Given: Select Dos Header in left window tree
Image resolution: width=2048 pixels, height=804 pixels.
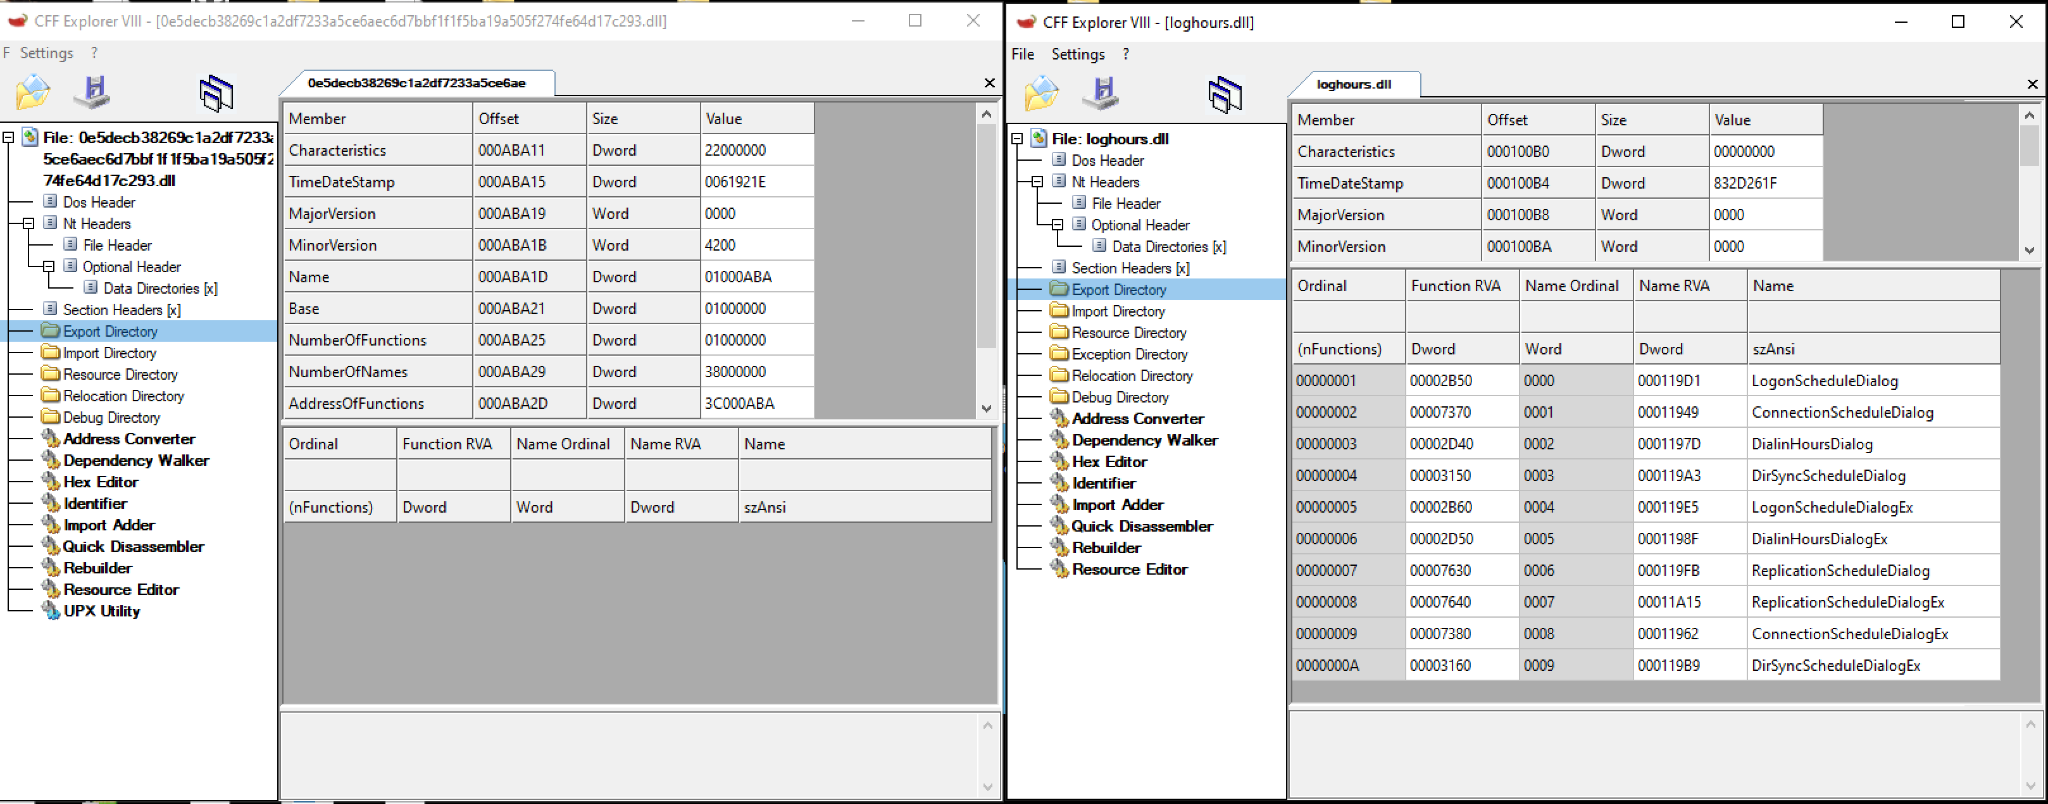Looking at the screenshot, I should click(99, 202).
